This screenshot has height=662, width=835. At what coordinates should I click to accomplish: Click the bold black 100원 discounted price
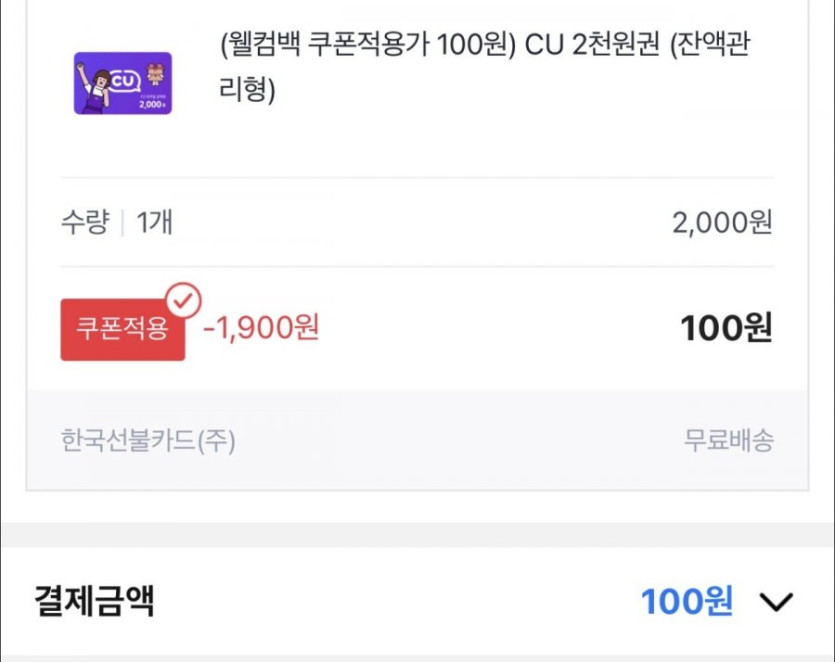click(726, 328)
